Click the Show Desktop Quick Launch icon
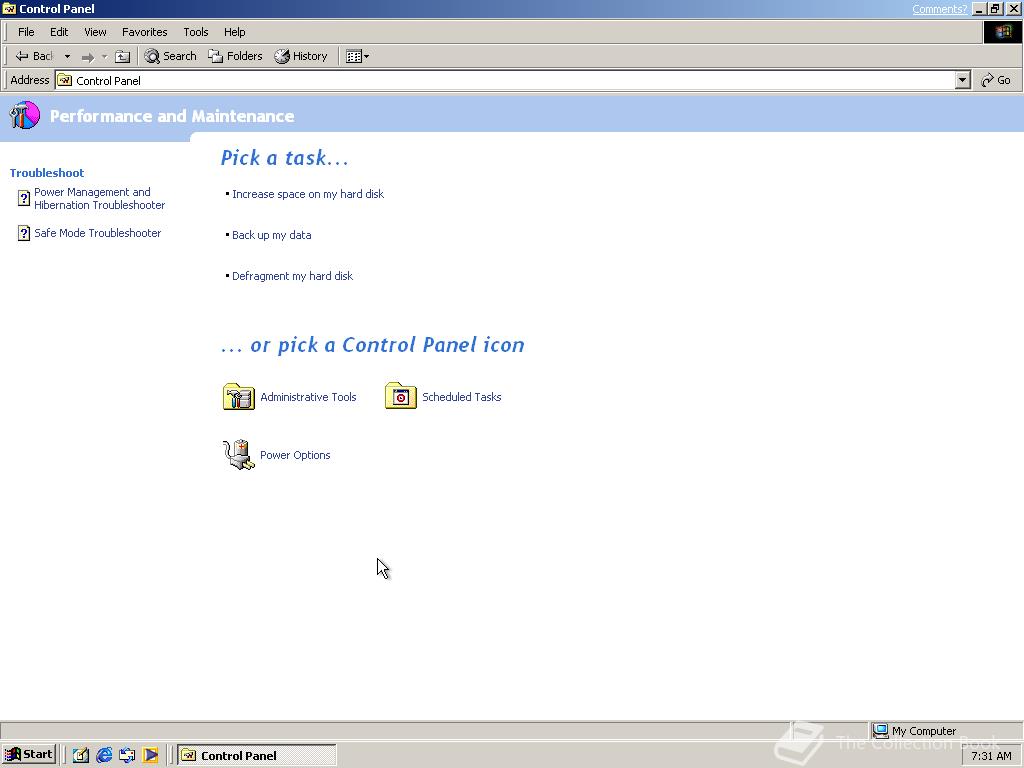This screenshot has width=1024, height=768. click(x=80, y=756)
